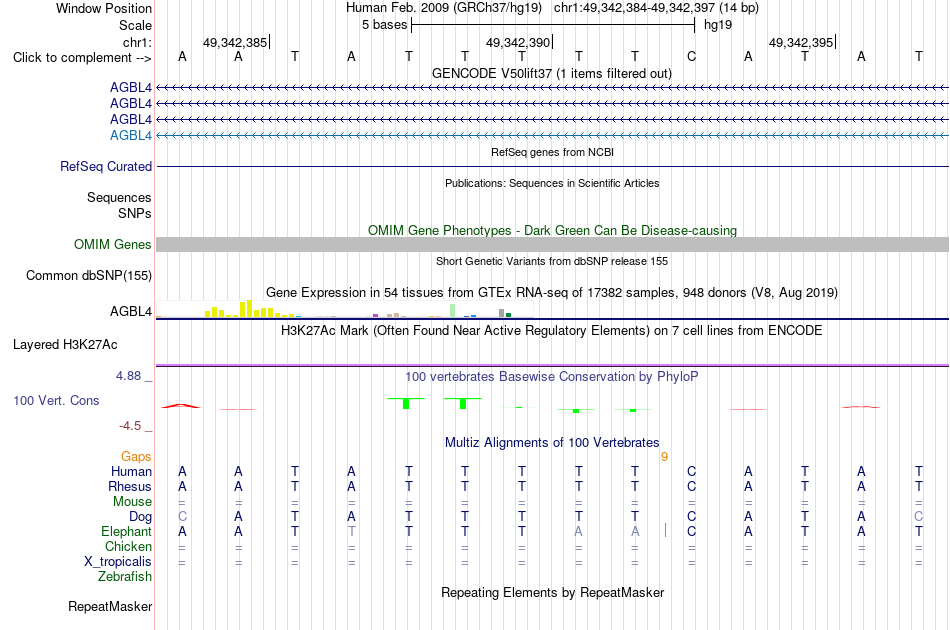
Task: Click 'Repeating Elements by RepeatMasker' title
Action: coord(553,592)
